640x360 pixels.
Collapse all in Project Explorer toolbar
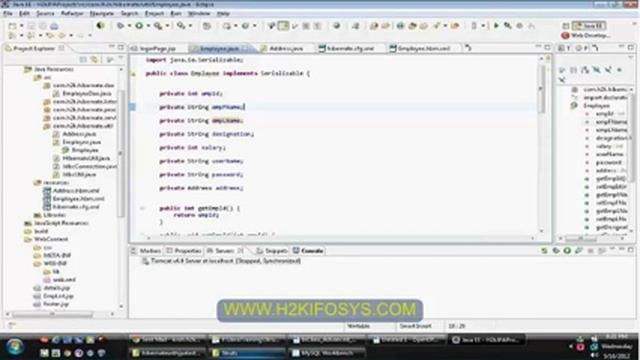(x=83, y=60)
